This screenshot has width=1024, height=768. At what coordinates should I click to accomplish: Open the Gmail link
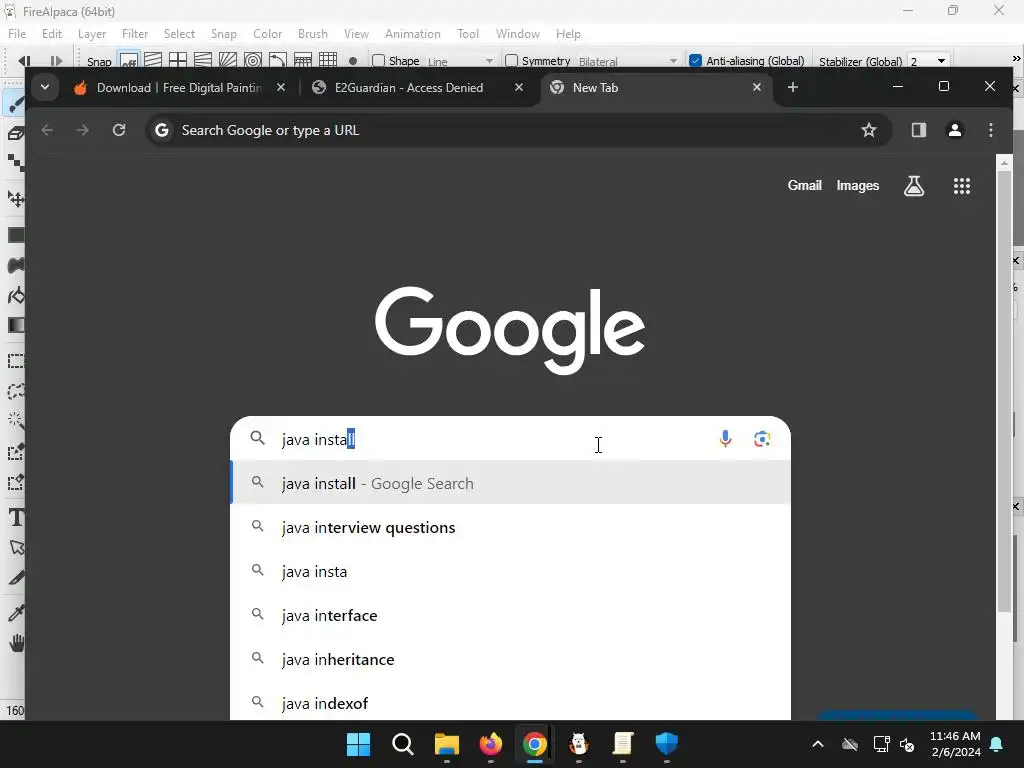[804, 185]
